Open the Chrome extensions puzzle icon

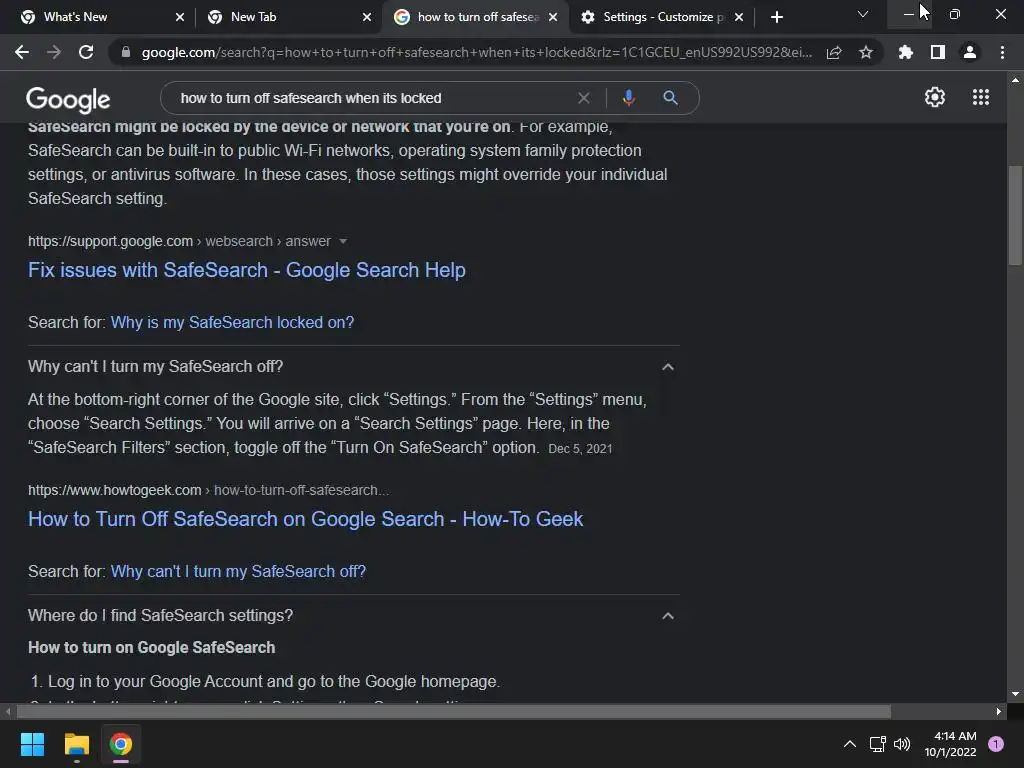point(906,52)
